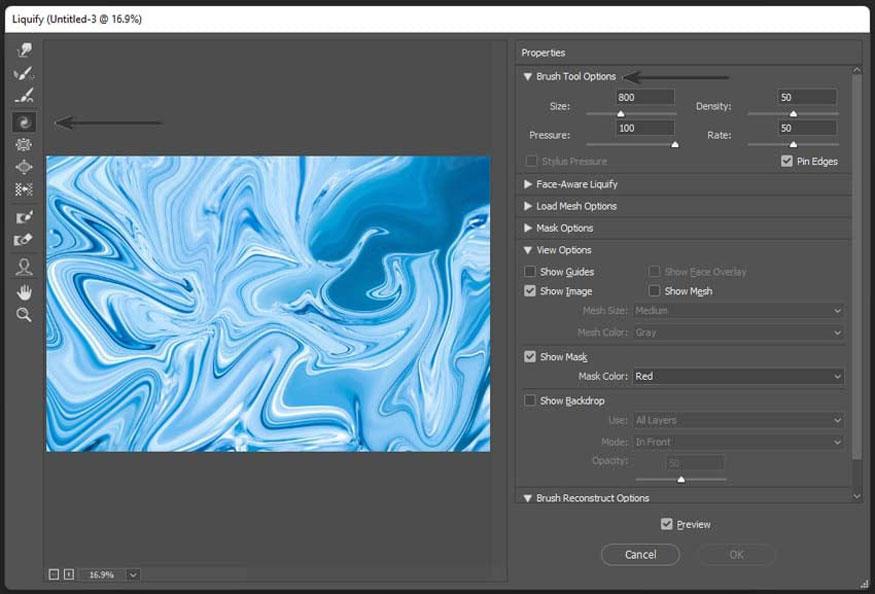Select the Thaw Mask tool
The height and width of the screenshot is (594, 875).
pyautogui.click(x=24, y=240)
